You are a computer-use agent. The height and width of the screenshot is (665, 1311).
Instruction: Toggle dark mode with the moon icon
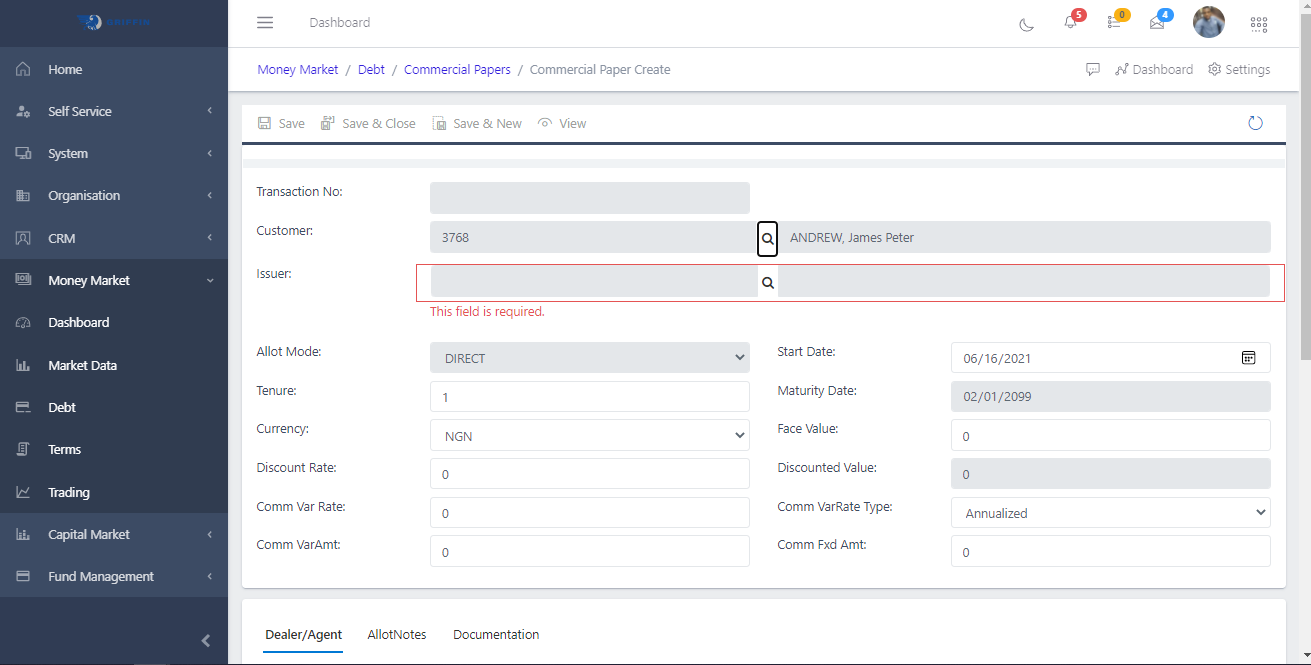click(1026, 23)
